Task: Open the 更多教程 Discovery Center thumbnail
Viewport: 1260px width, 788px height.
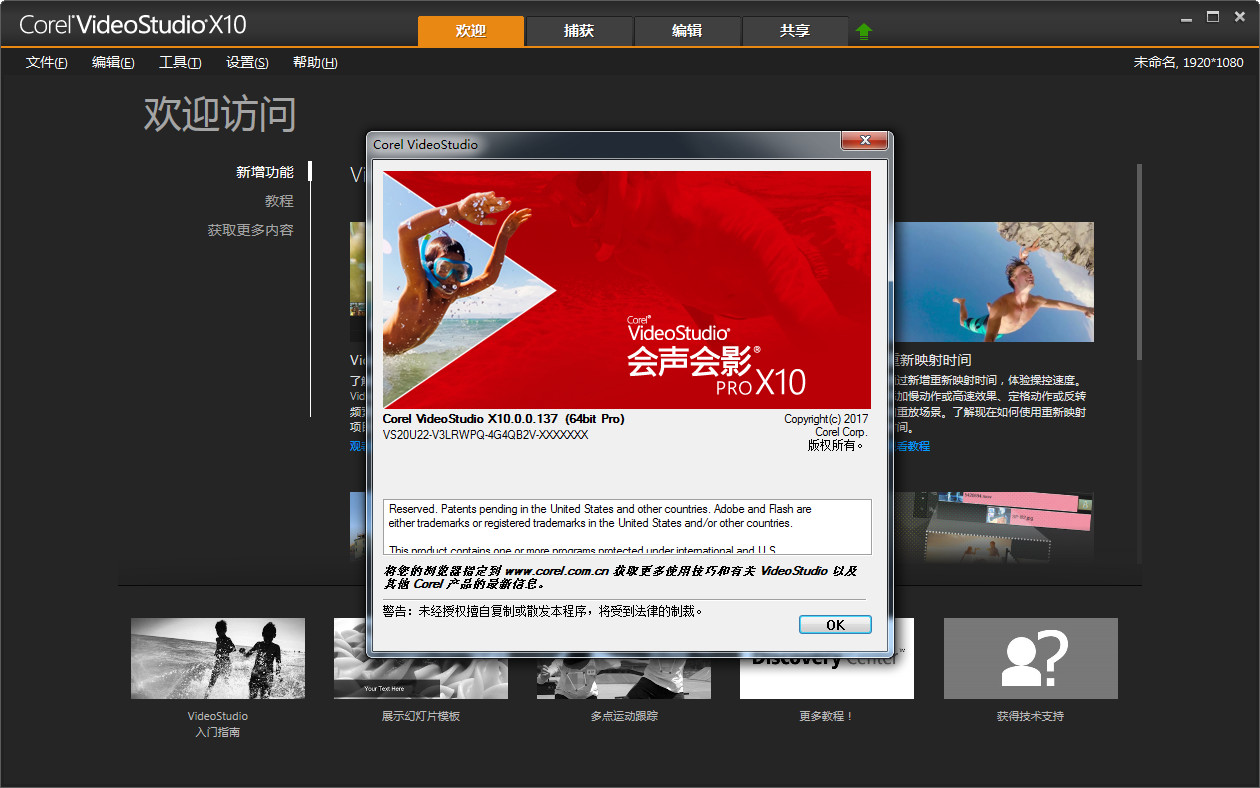Action: tap(826, 678)
